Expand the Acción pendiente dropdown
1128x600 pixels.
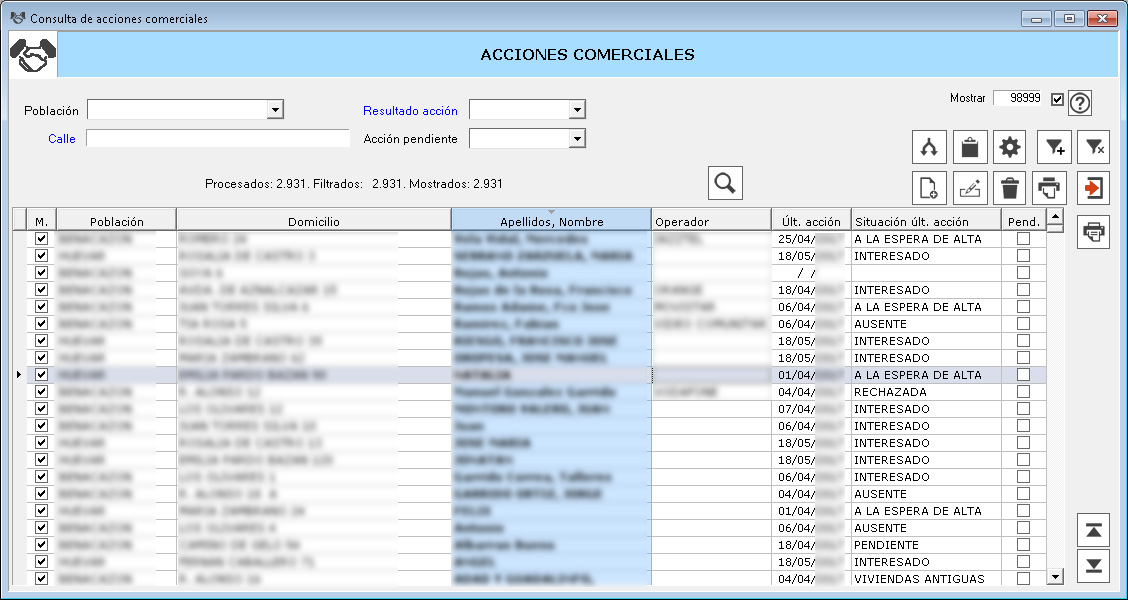click(576, 139)
